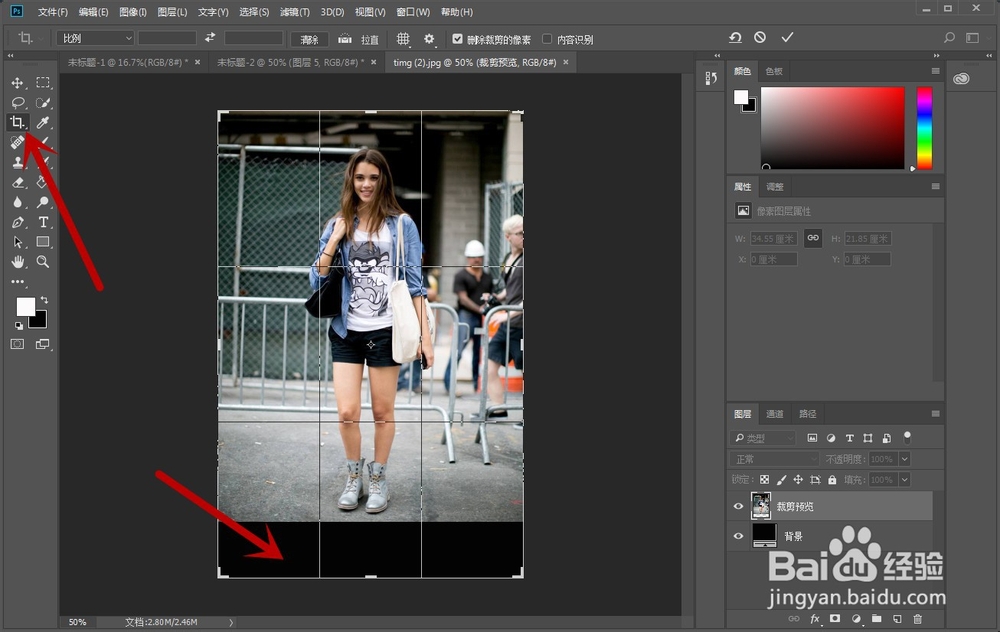Switch to the 通道 panel tab
1000x632 pixels.
(775, 414)
